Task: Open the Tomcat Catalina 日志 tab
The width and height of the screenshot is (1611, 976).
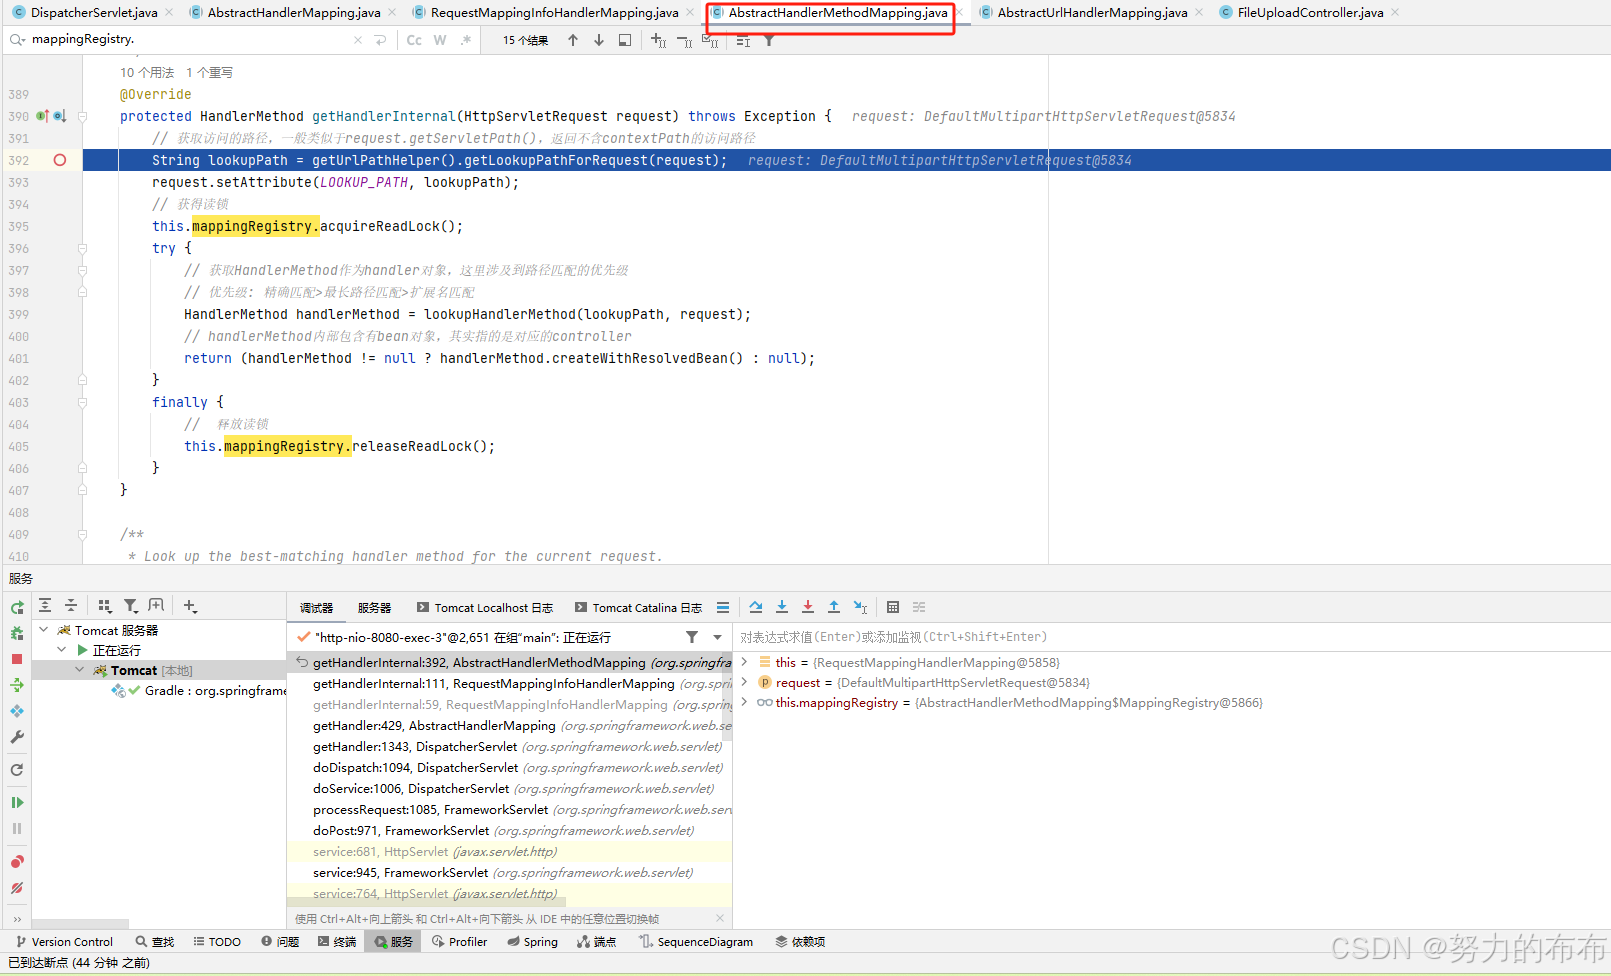Action: pos(639,608)
